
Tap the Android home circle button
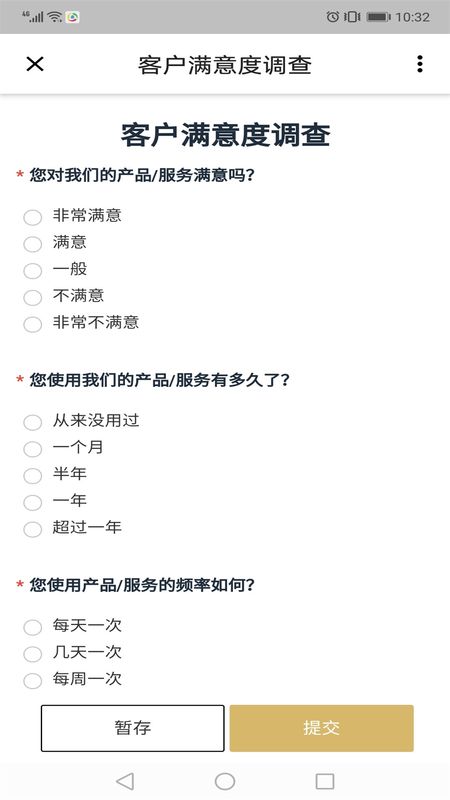point(225,781)
